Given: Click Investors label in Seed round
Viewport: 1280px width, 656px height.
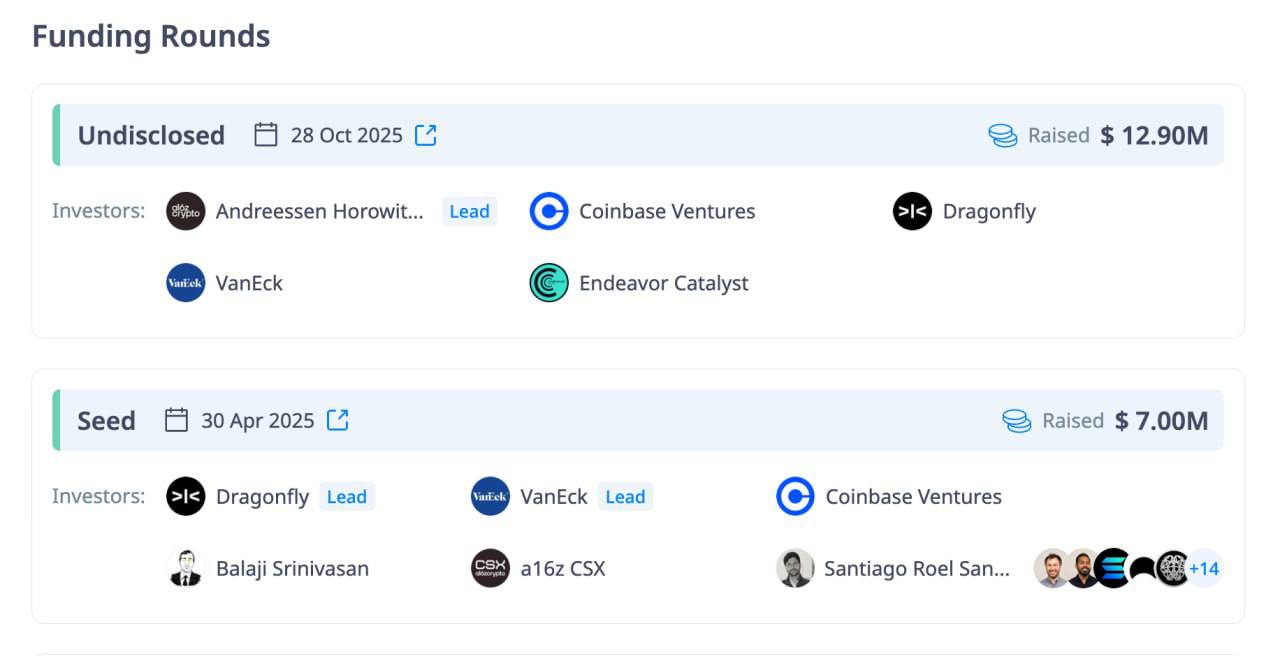Looking at the screenshot, I should coord(99,496).
